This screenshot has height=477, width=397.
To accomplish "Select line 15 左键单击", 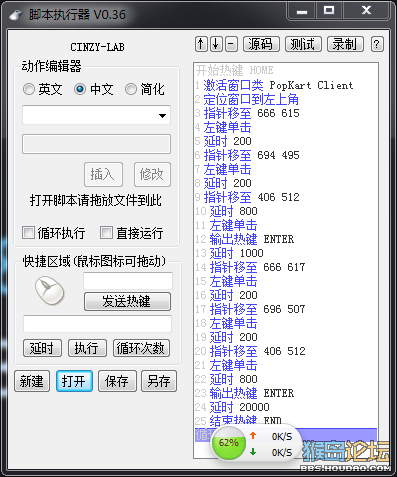I will [x=286, y=281].
